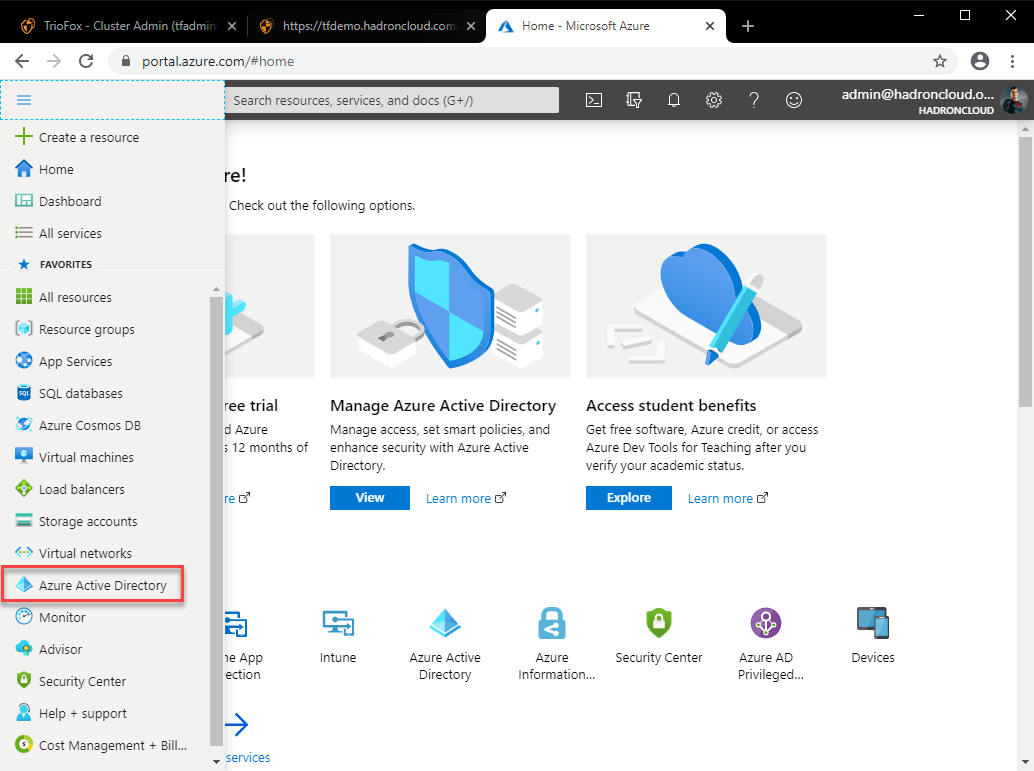Viewport: 1034px width, 771px height.
Task: Open the feedback smiley icon
Action: (x=794, y=100)
